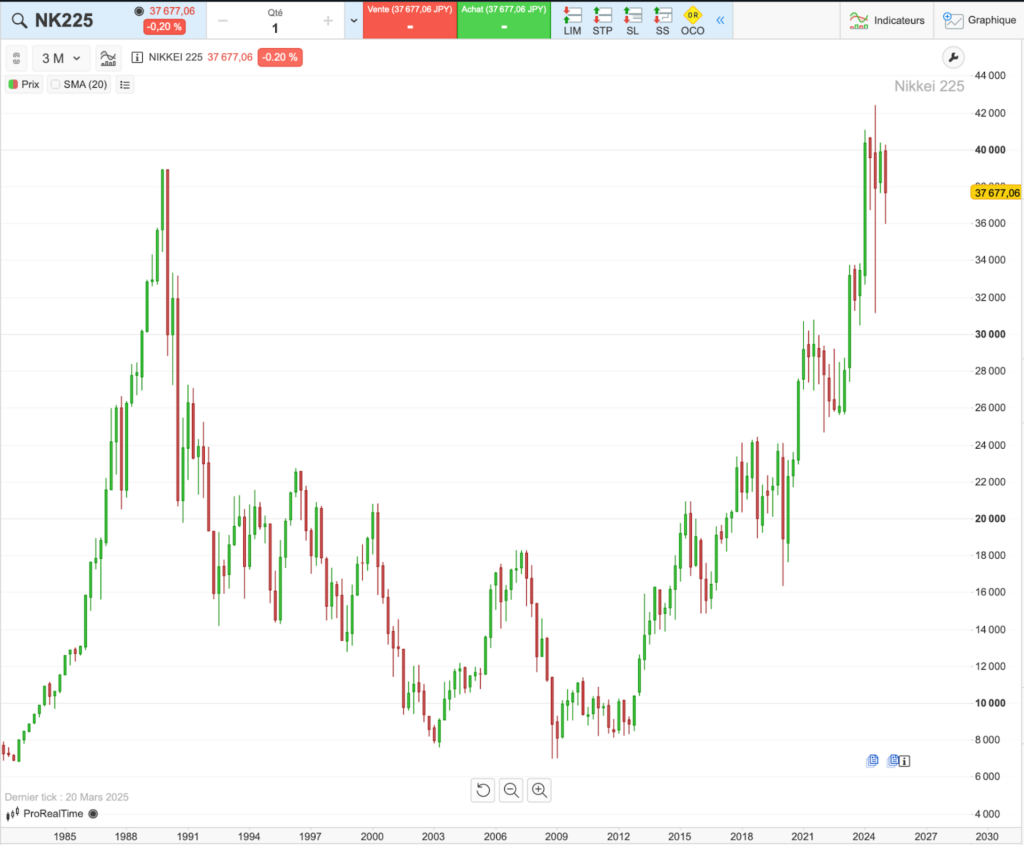Open the 3 M timeframe dropdown

[x=61, y=58]
